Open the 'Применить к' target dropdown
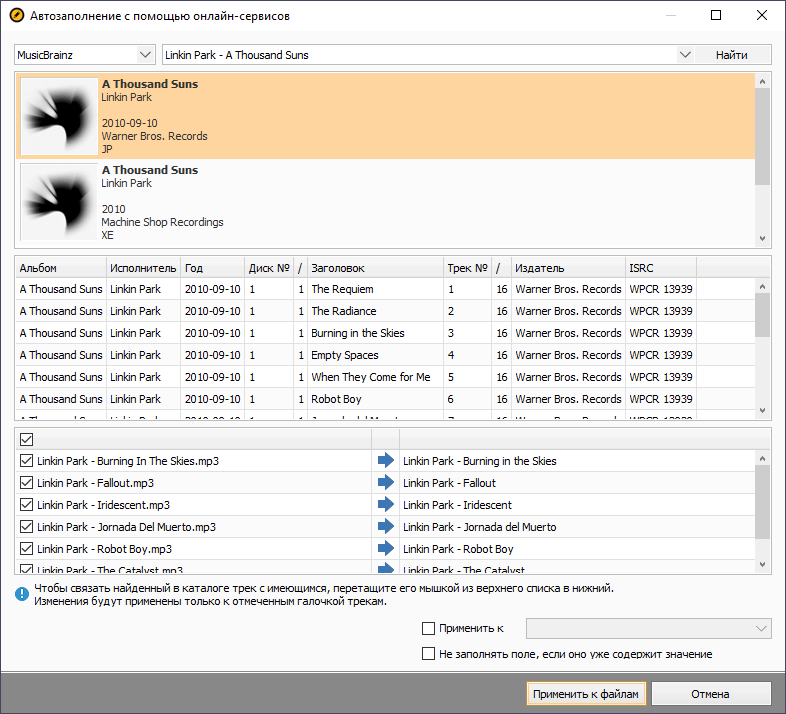This screenshot has height=714, width=786. 648,628
